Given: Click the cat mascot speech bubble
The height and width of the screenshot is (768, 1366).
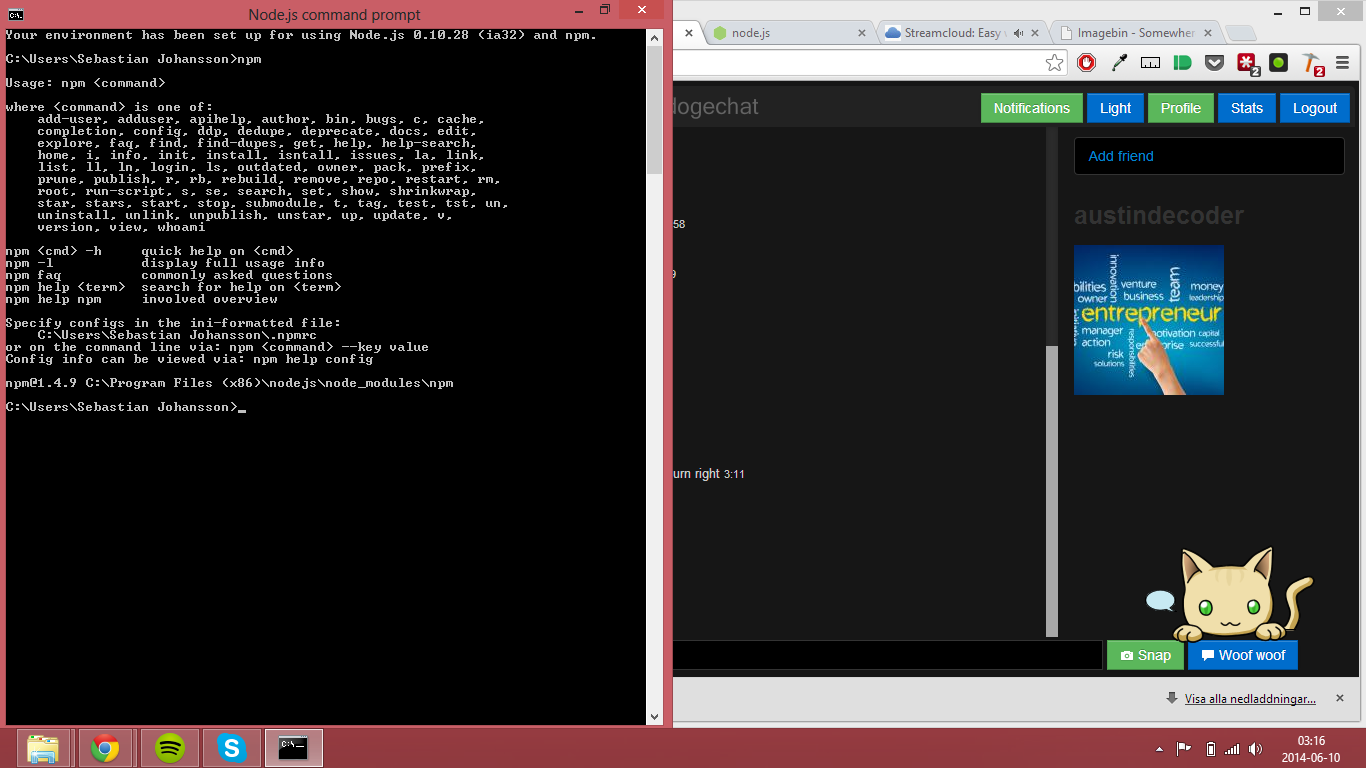Looking at the screenshot, I should coord(1160,601).
